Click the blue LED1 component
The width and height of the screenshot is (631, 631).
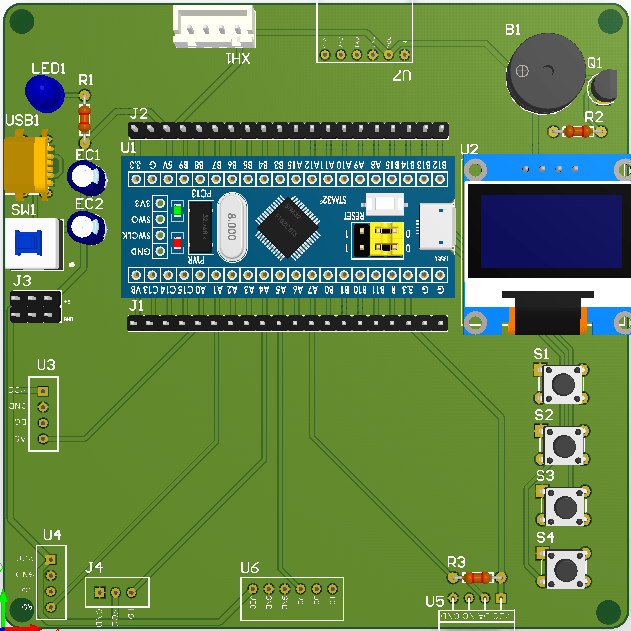pos(44,93)
